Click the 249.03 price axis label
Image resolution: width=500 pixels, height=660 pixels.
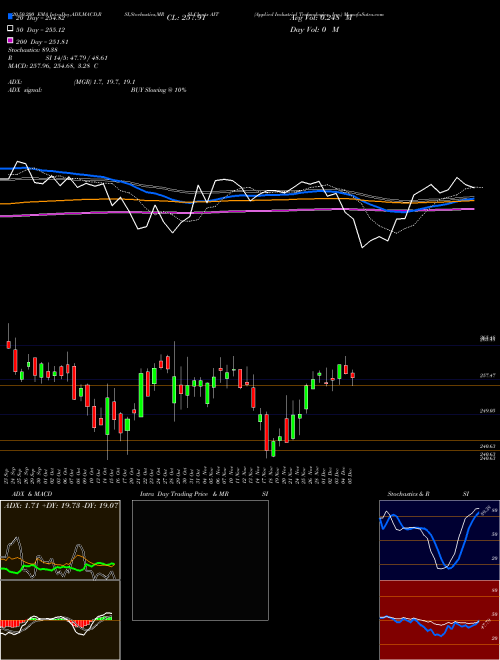click(487, 410)
